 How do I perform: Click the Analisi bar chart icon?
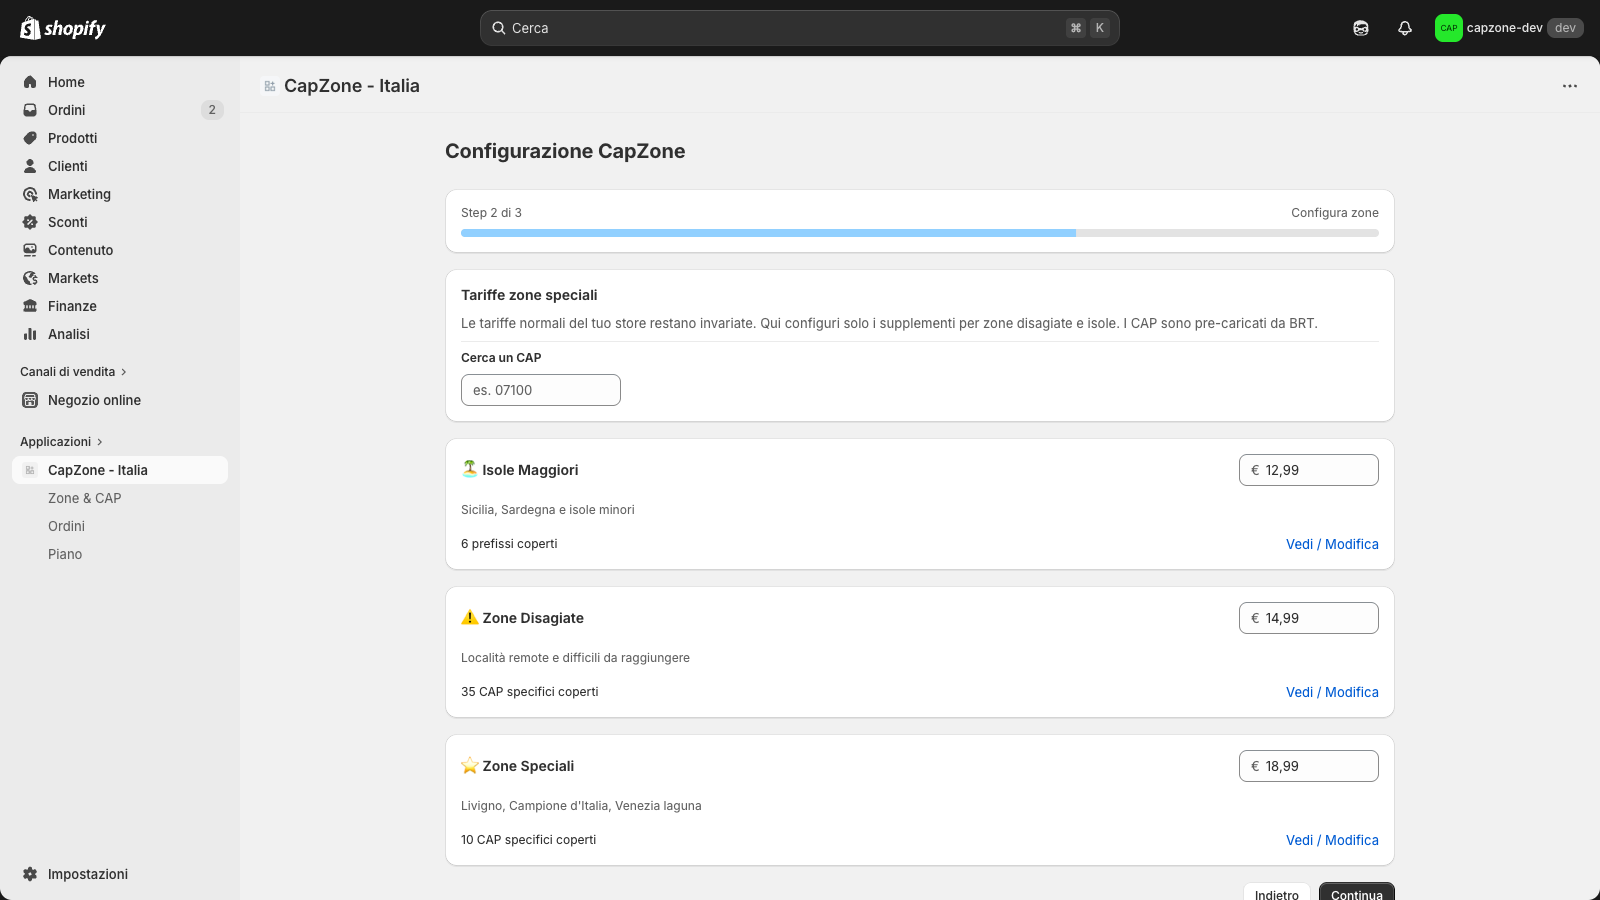click(x=30, y=334)
